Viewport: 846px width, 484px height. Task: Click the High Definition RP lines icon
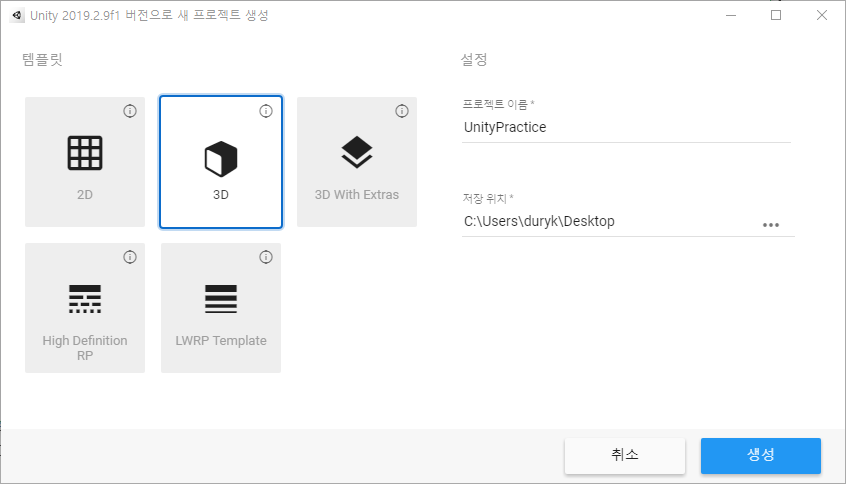pyautogui.click(x=85, y=299)
